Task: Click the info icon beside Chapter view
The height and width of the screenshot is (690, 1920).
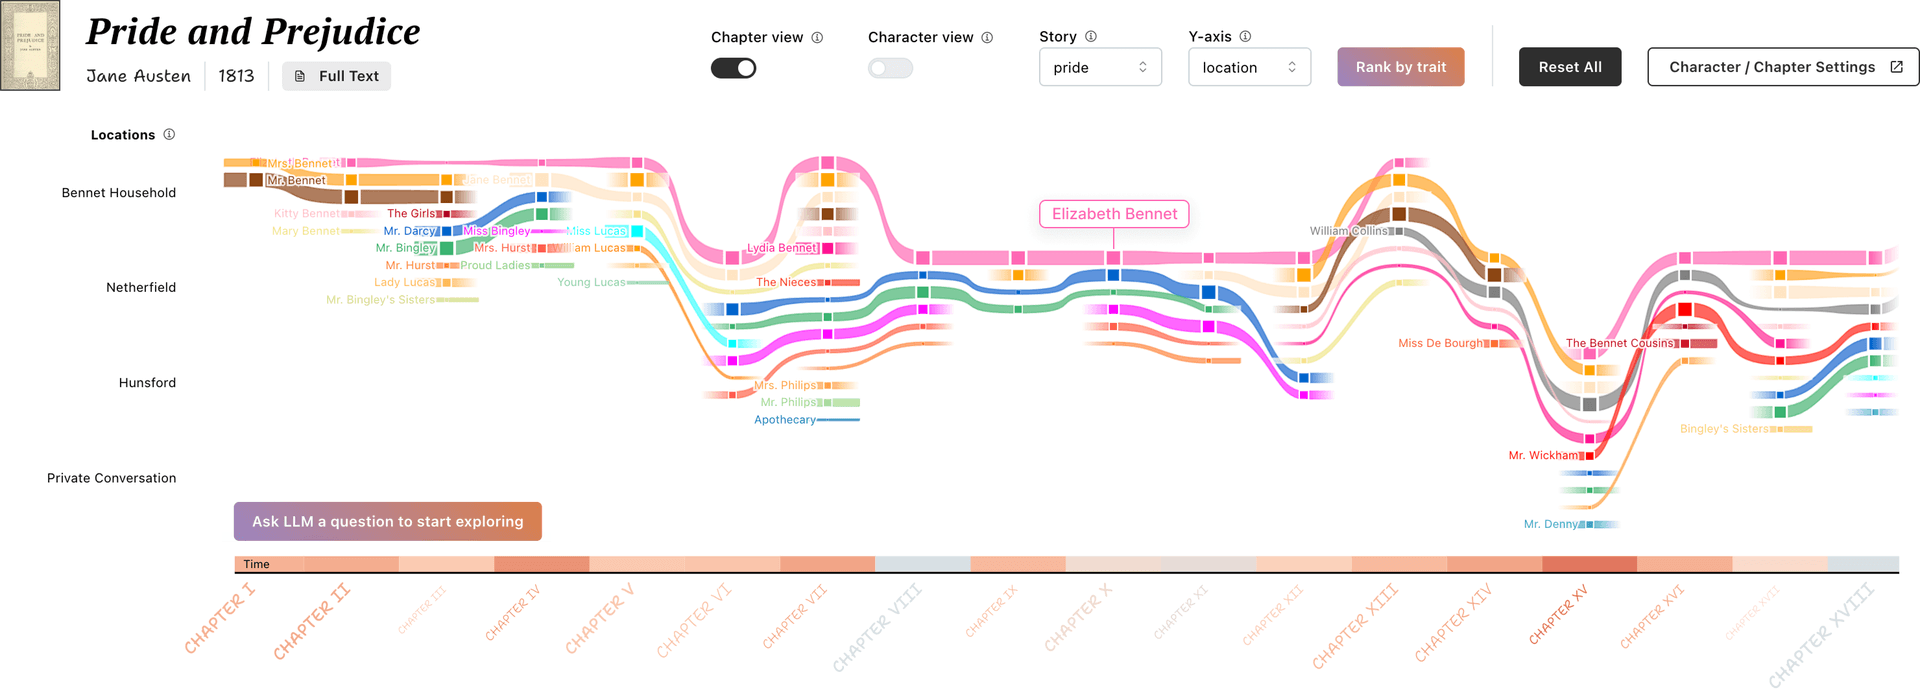Action: [x=817, y=38]
